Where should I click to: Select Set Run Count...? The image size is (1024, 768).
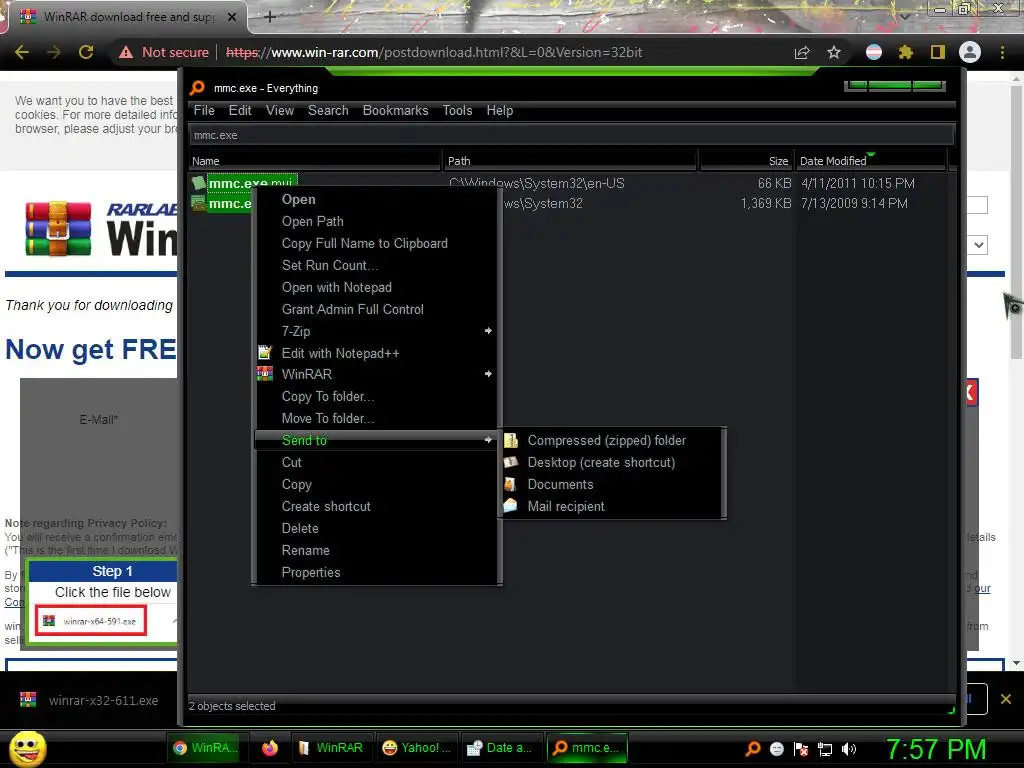[376, 265]
